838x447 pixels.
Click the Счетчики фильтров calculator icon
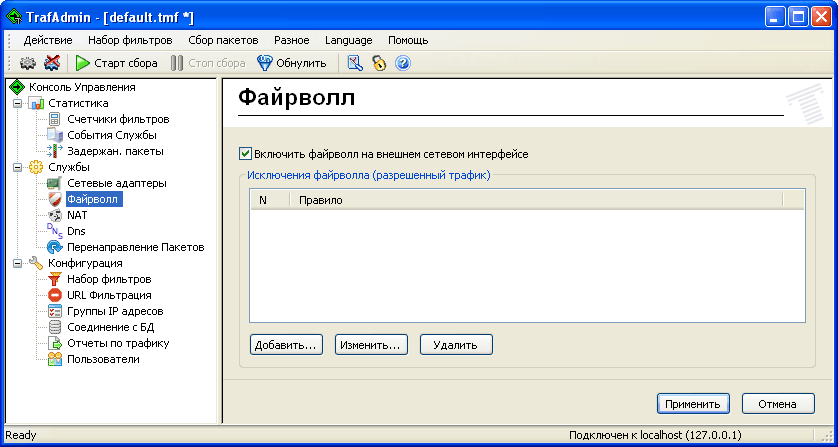point(55,119)
